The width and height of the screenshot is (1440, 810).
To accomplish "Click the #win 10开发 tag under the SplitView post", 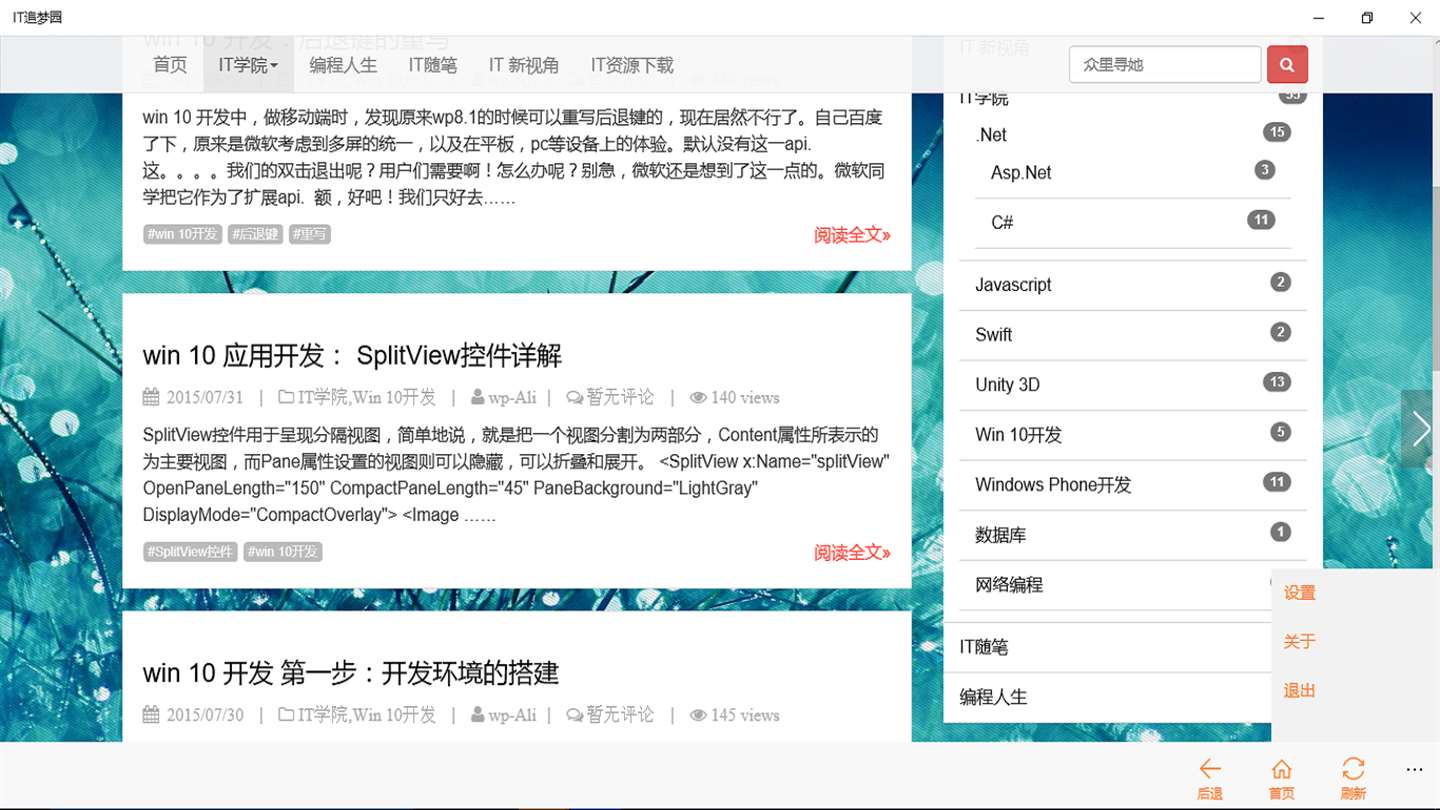I will pyautogui.click(x=283, y=552).
